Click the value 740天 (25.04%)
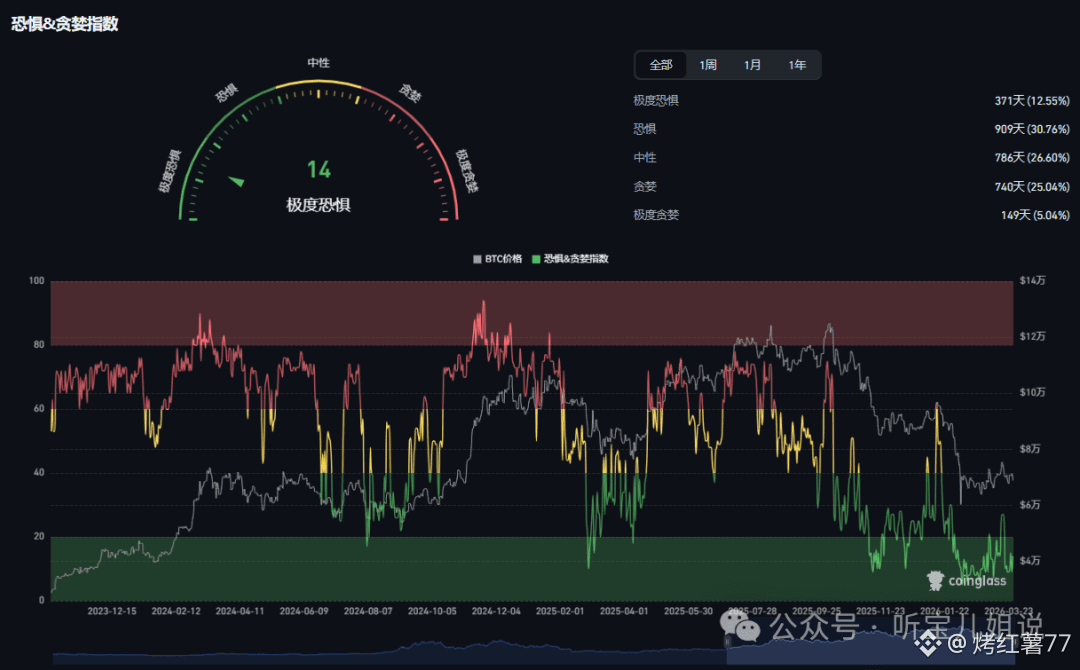Screen dimensions: 1080x670 pos(1032,187)
